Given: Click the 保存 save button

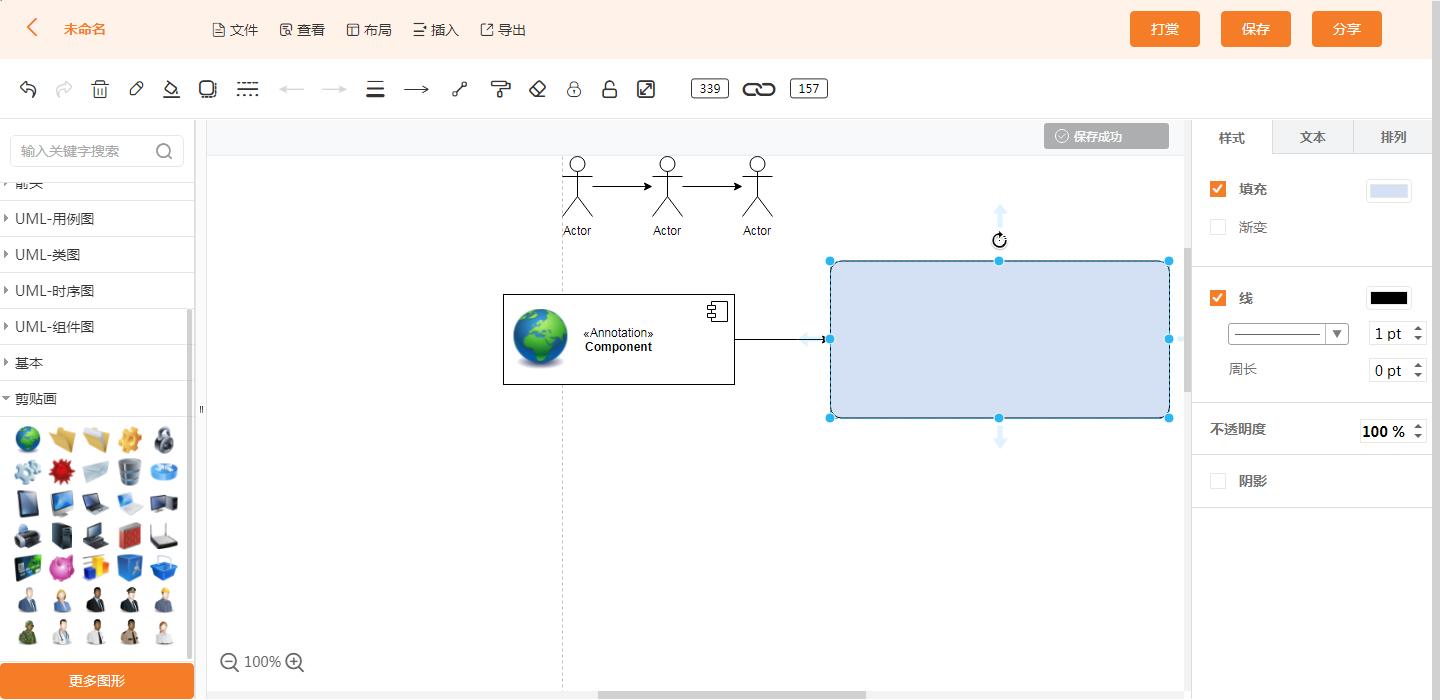Looking at the screenshot, I should [x=1255, y=29].
